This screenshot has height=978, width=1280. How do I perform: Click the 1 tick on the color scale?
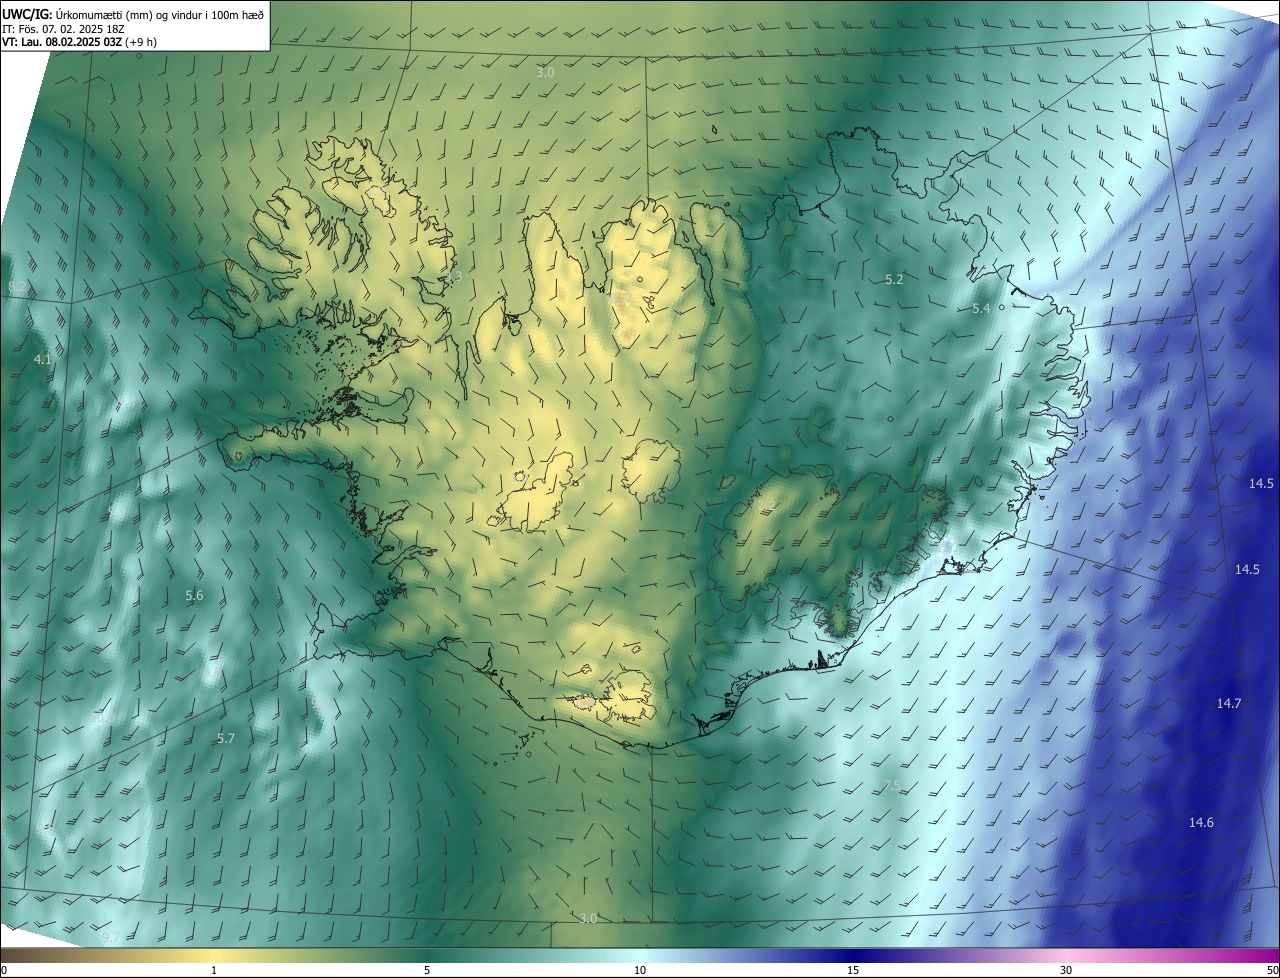click(214, 970)
